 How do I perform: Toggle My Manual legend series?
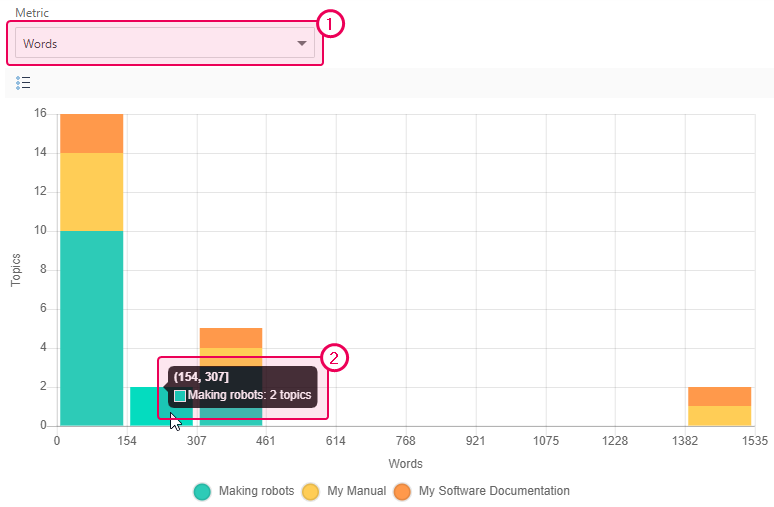(x=310, y=492)
